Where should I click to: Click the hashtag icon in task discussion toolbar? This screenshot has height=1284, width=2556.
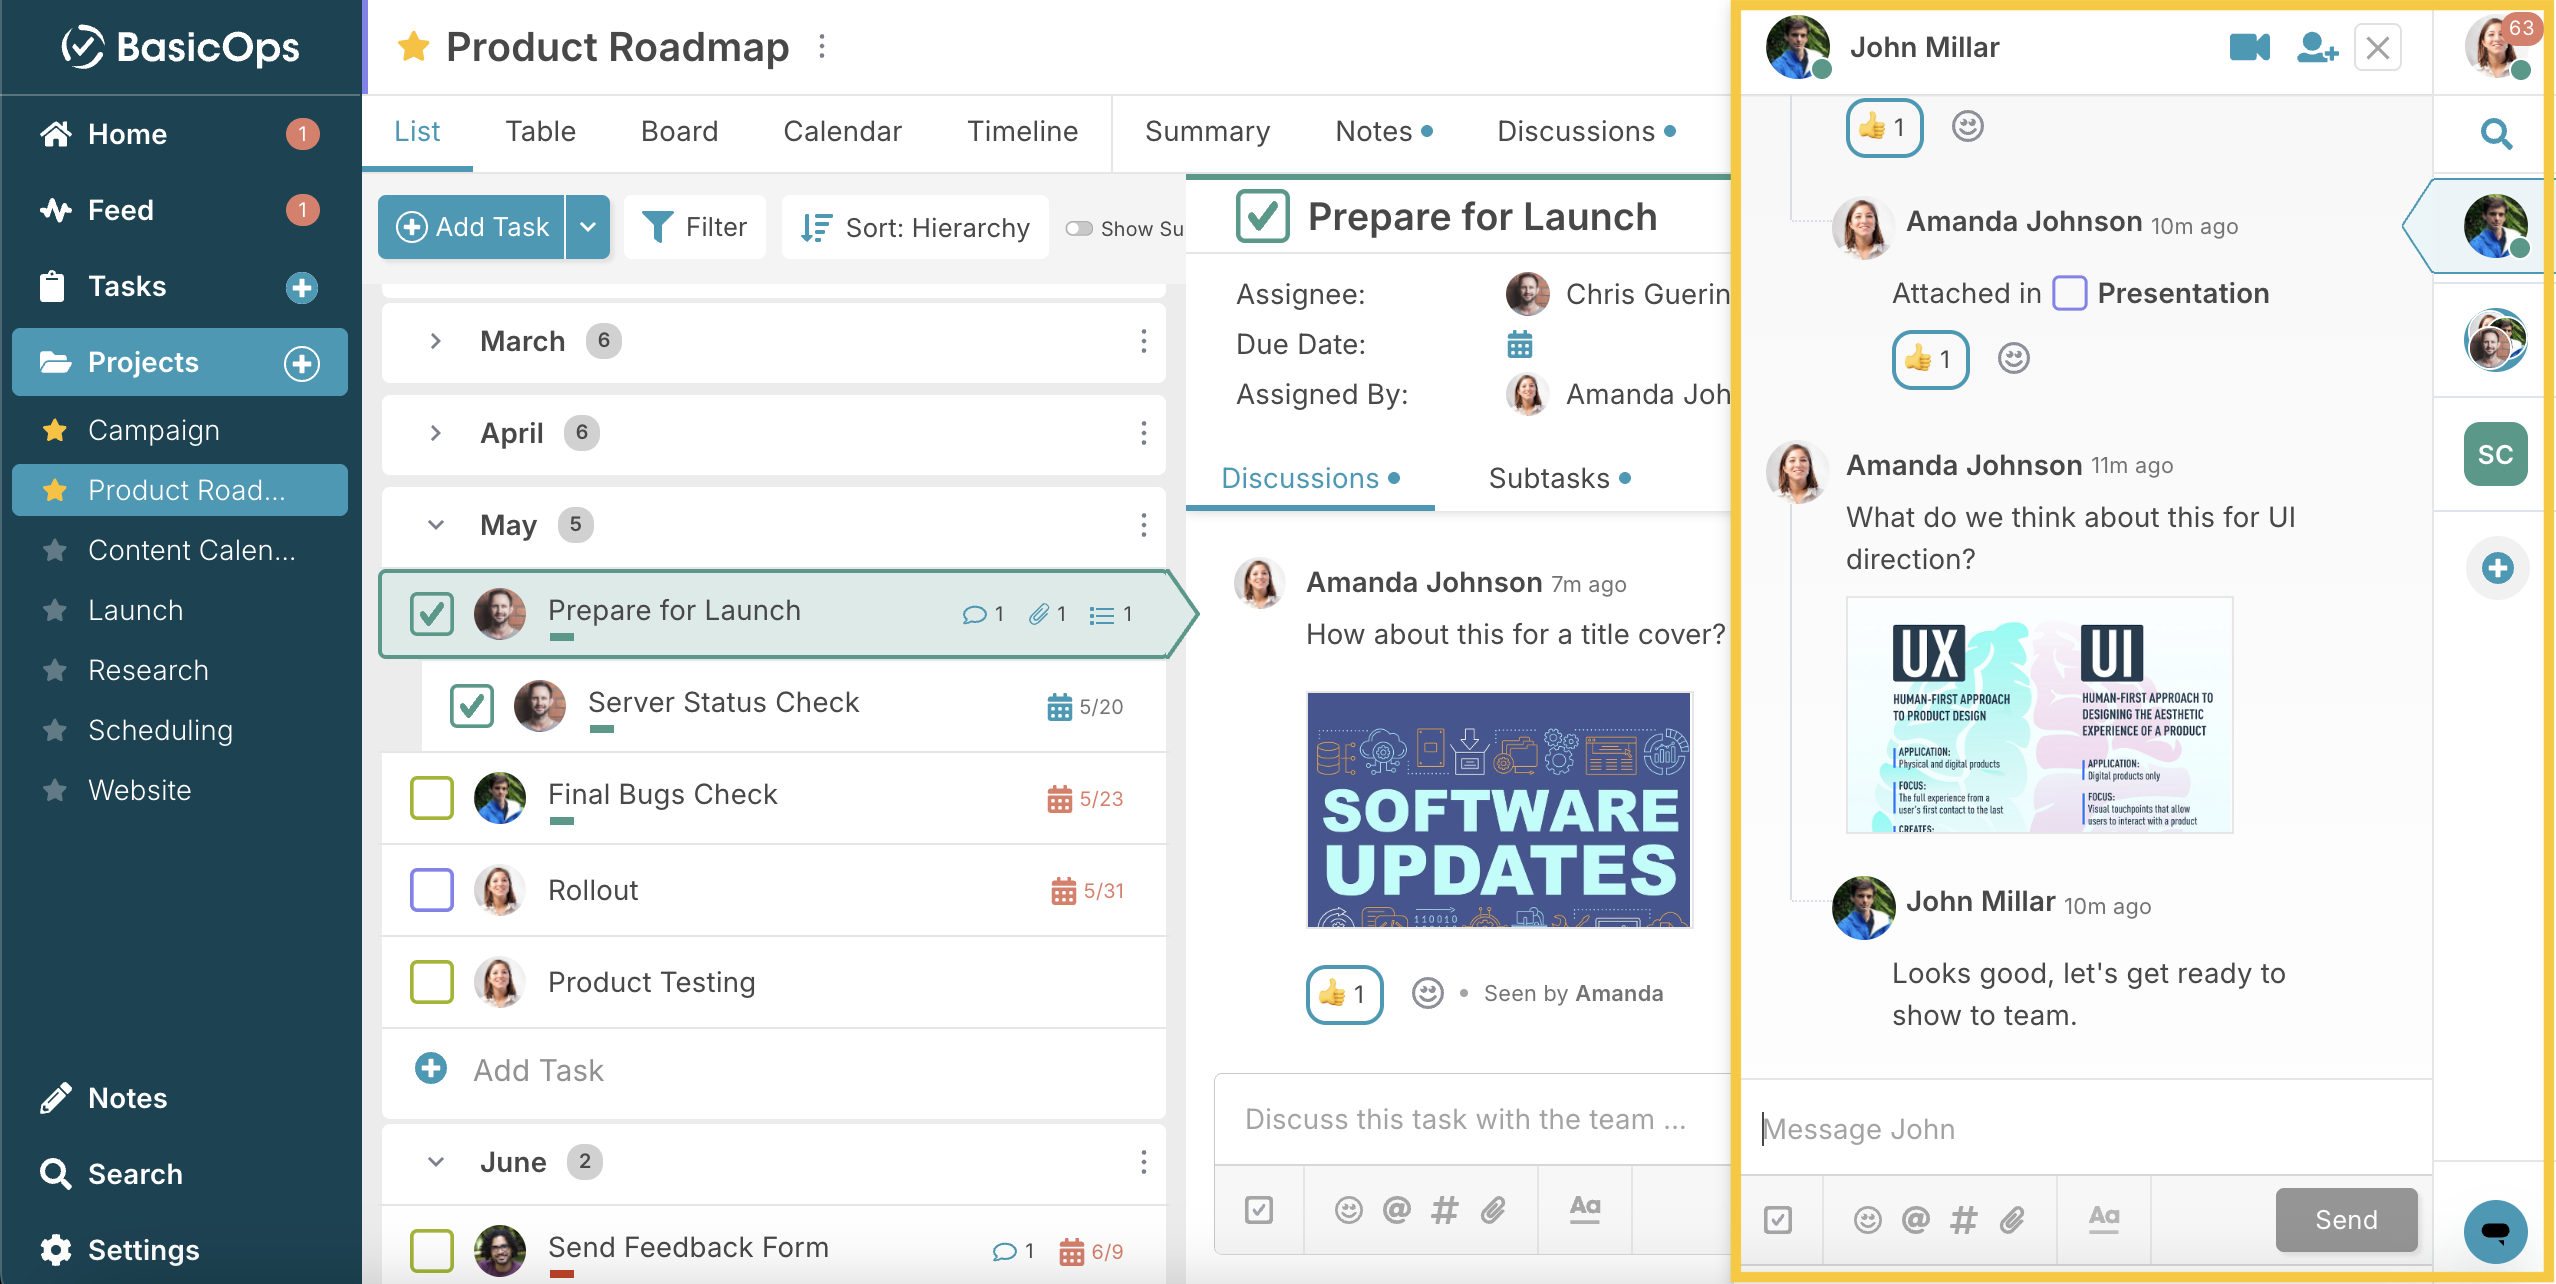1444,1210
